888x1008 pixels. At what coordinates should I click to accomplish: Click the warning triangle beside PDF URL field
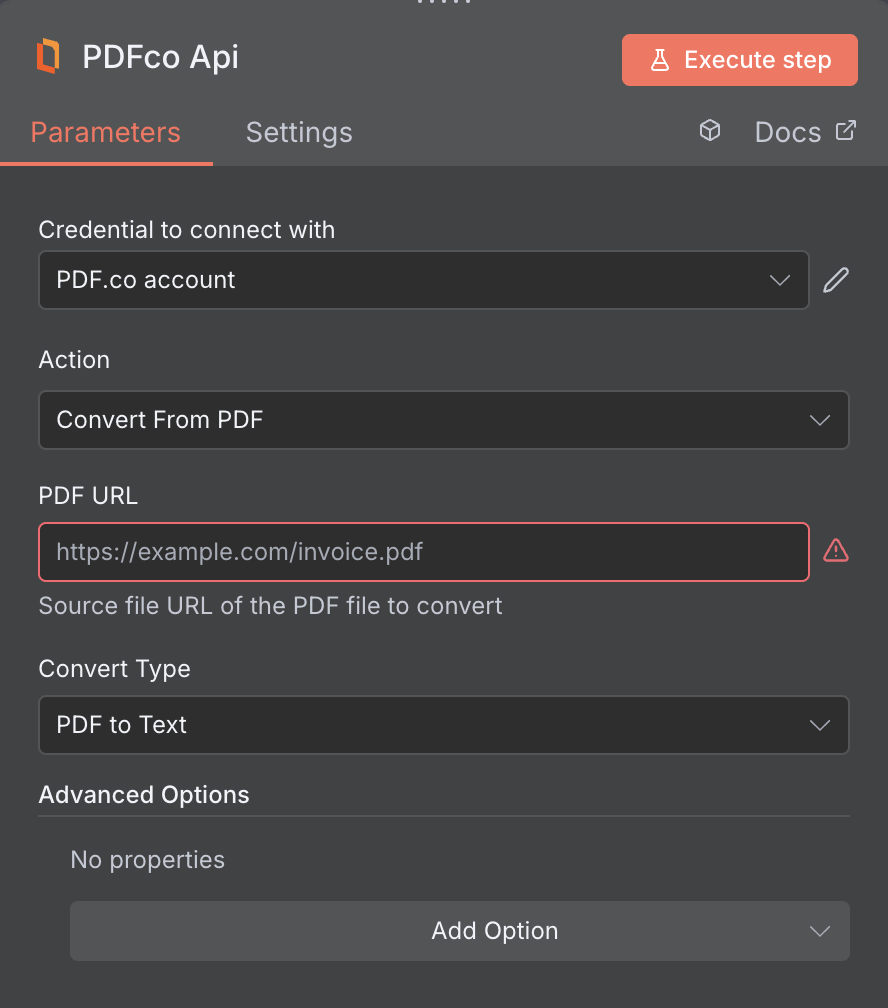tap(836, 550)
